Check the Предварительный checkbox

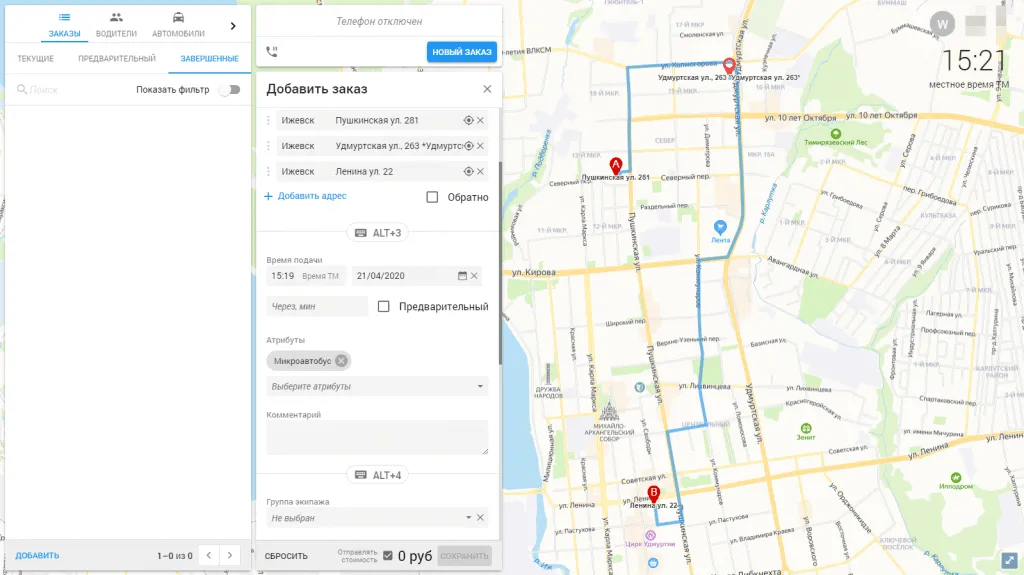[383, 306]
